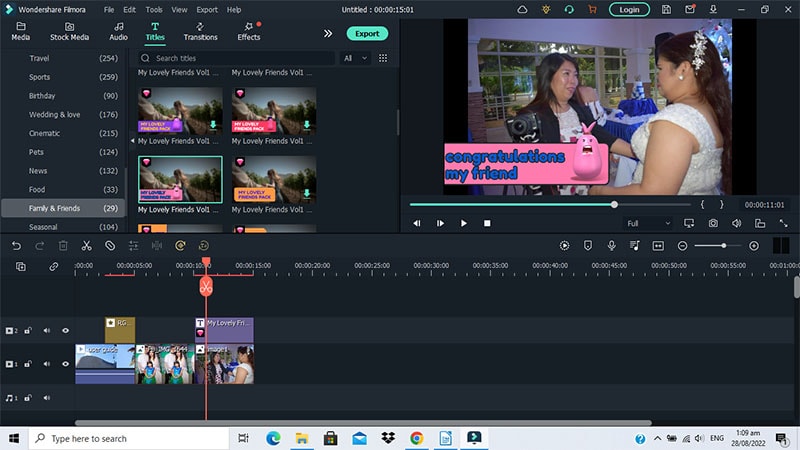This screenshot has height=450, width=800.
Task: Click the Crop tool icon
Action: pos(110,246)
